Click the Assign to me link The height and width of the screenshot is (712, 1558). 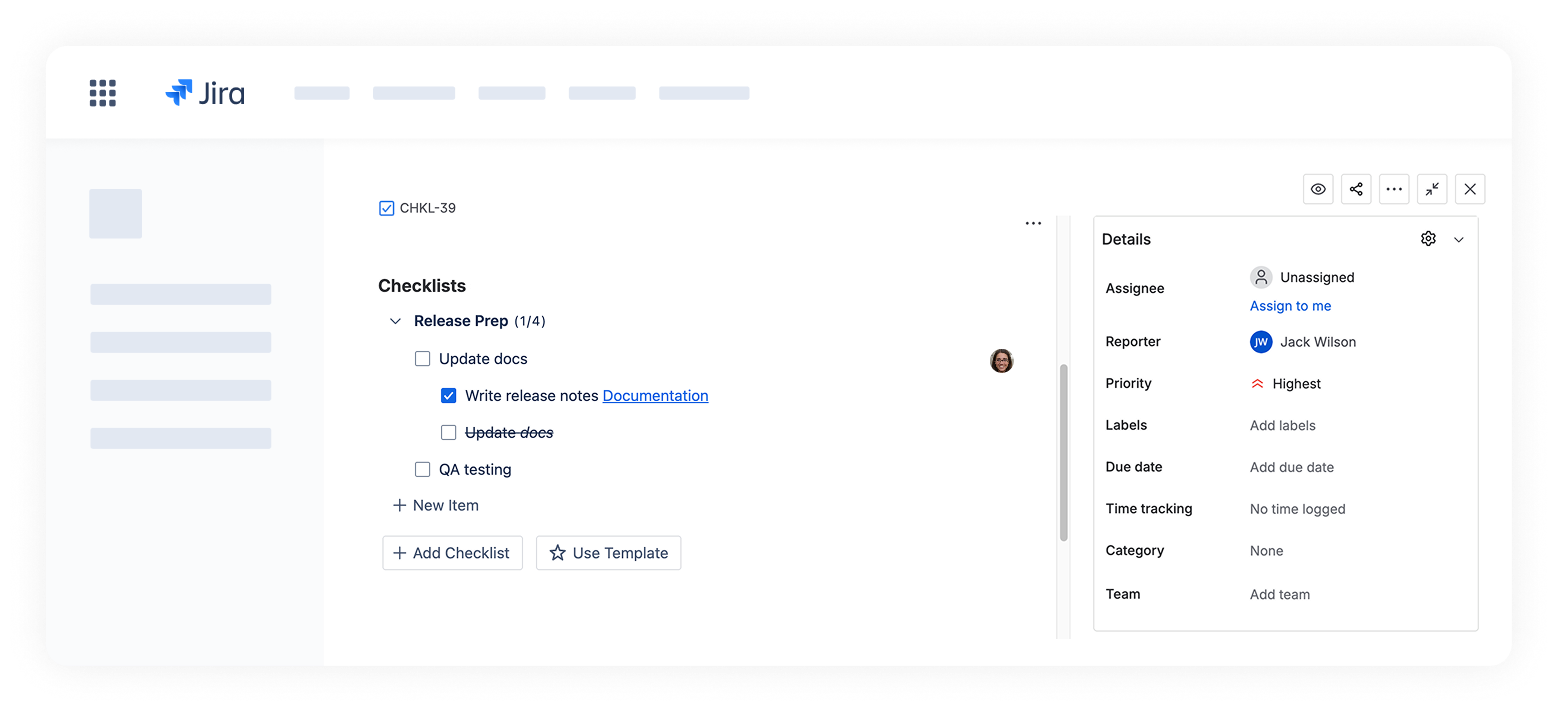1290,306
